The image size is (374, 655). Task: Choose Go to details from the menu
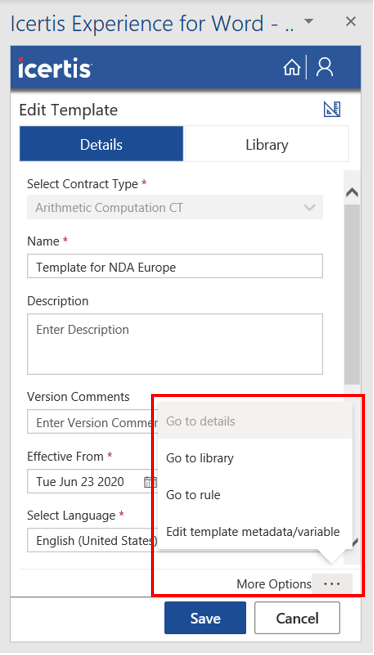point(255,421)
